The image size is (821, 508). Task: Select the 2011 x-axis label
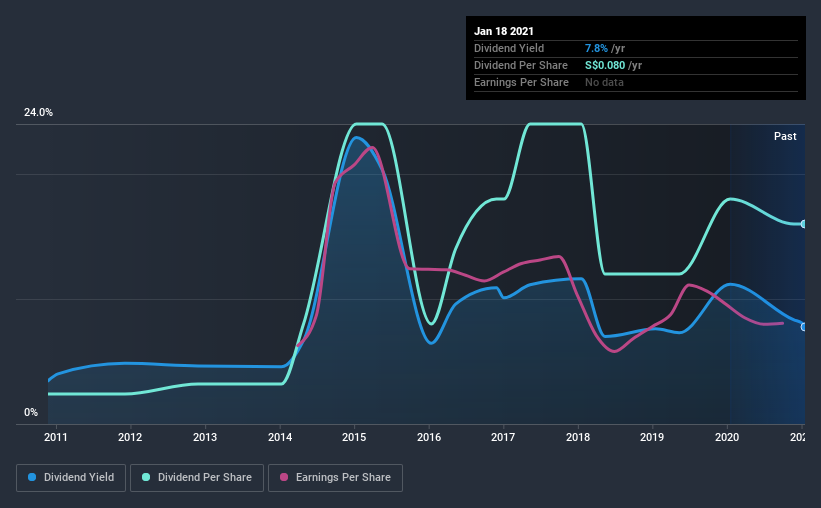tap(56, 437)
